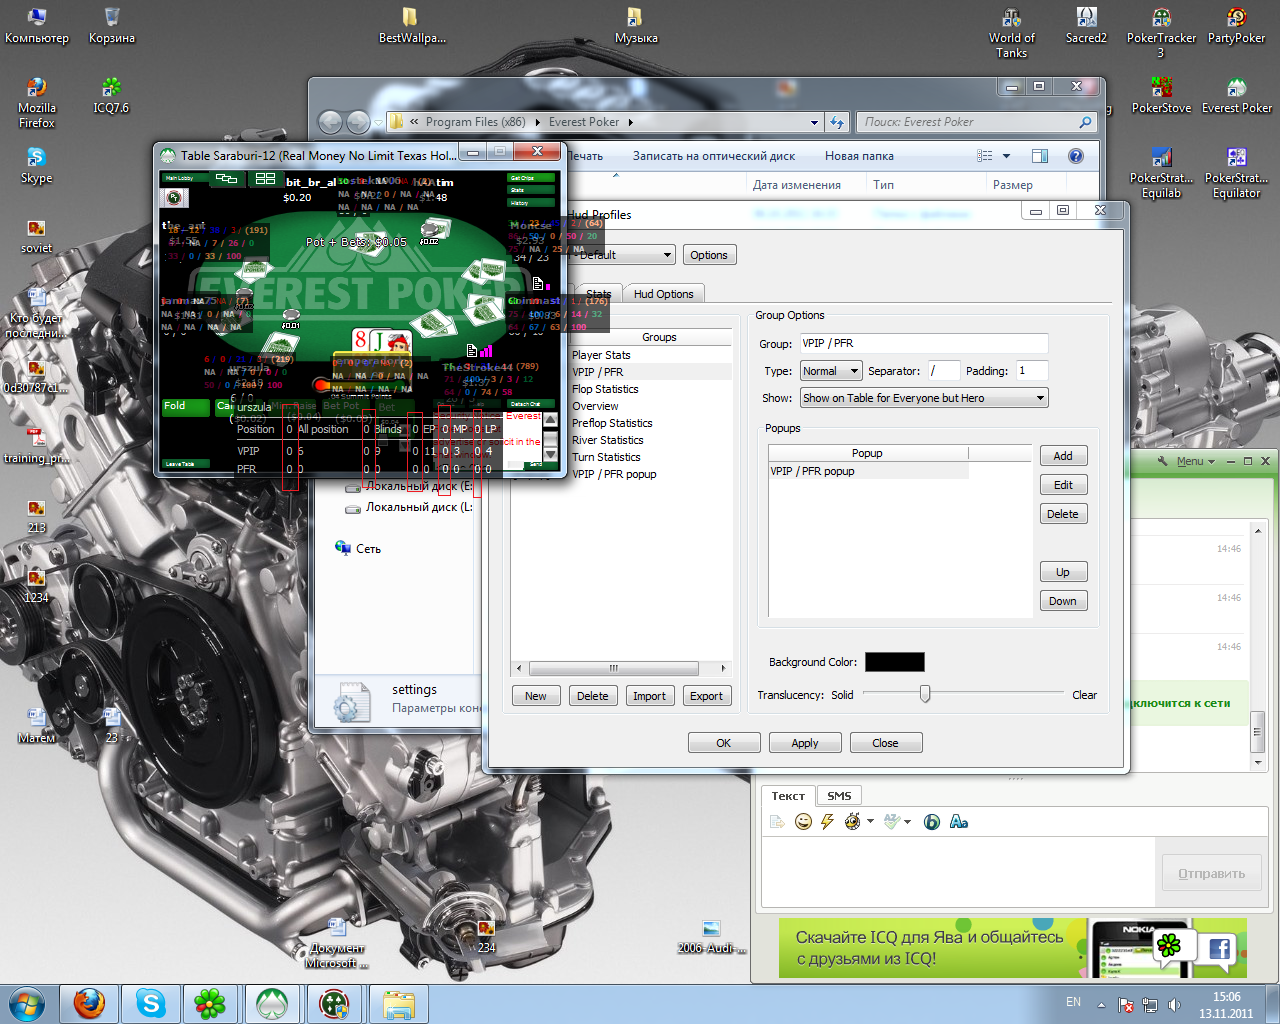Click the Options button
The image size is (1280, 1024).
coord(709,255)
